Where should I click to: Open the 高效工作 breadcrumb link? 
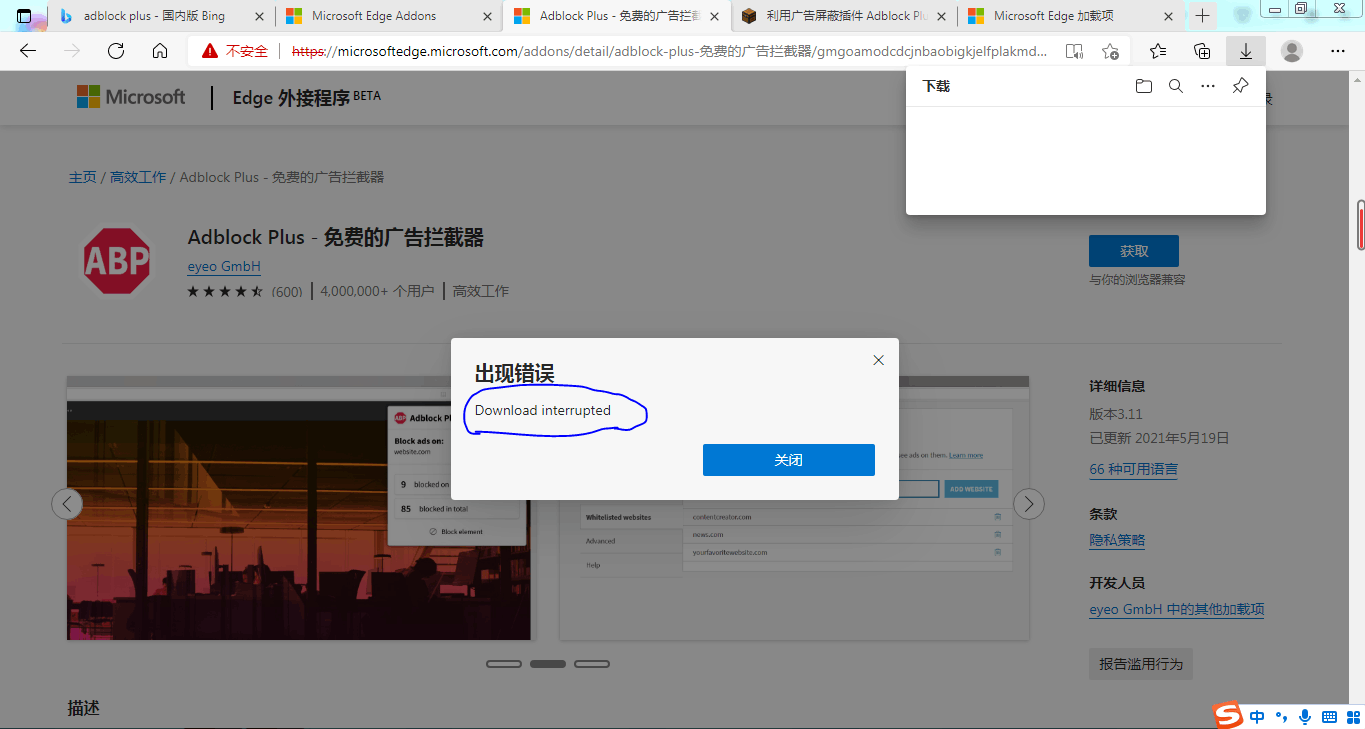138,177
